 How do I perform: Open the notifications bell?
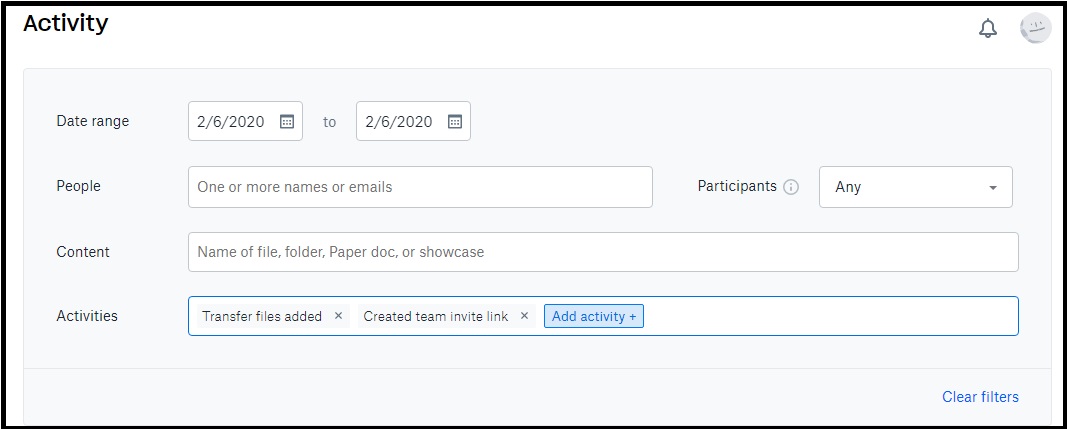[987, 29]
